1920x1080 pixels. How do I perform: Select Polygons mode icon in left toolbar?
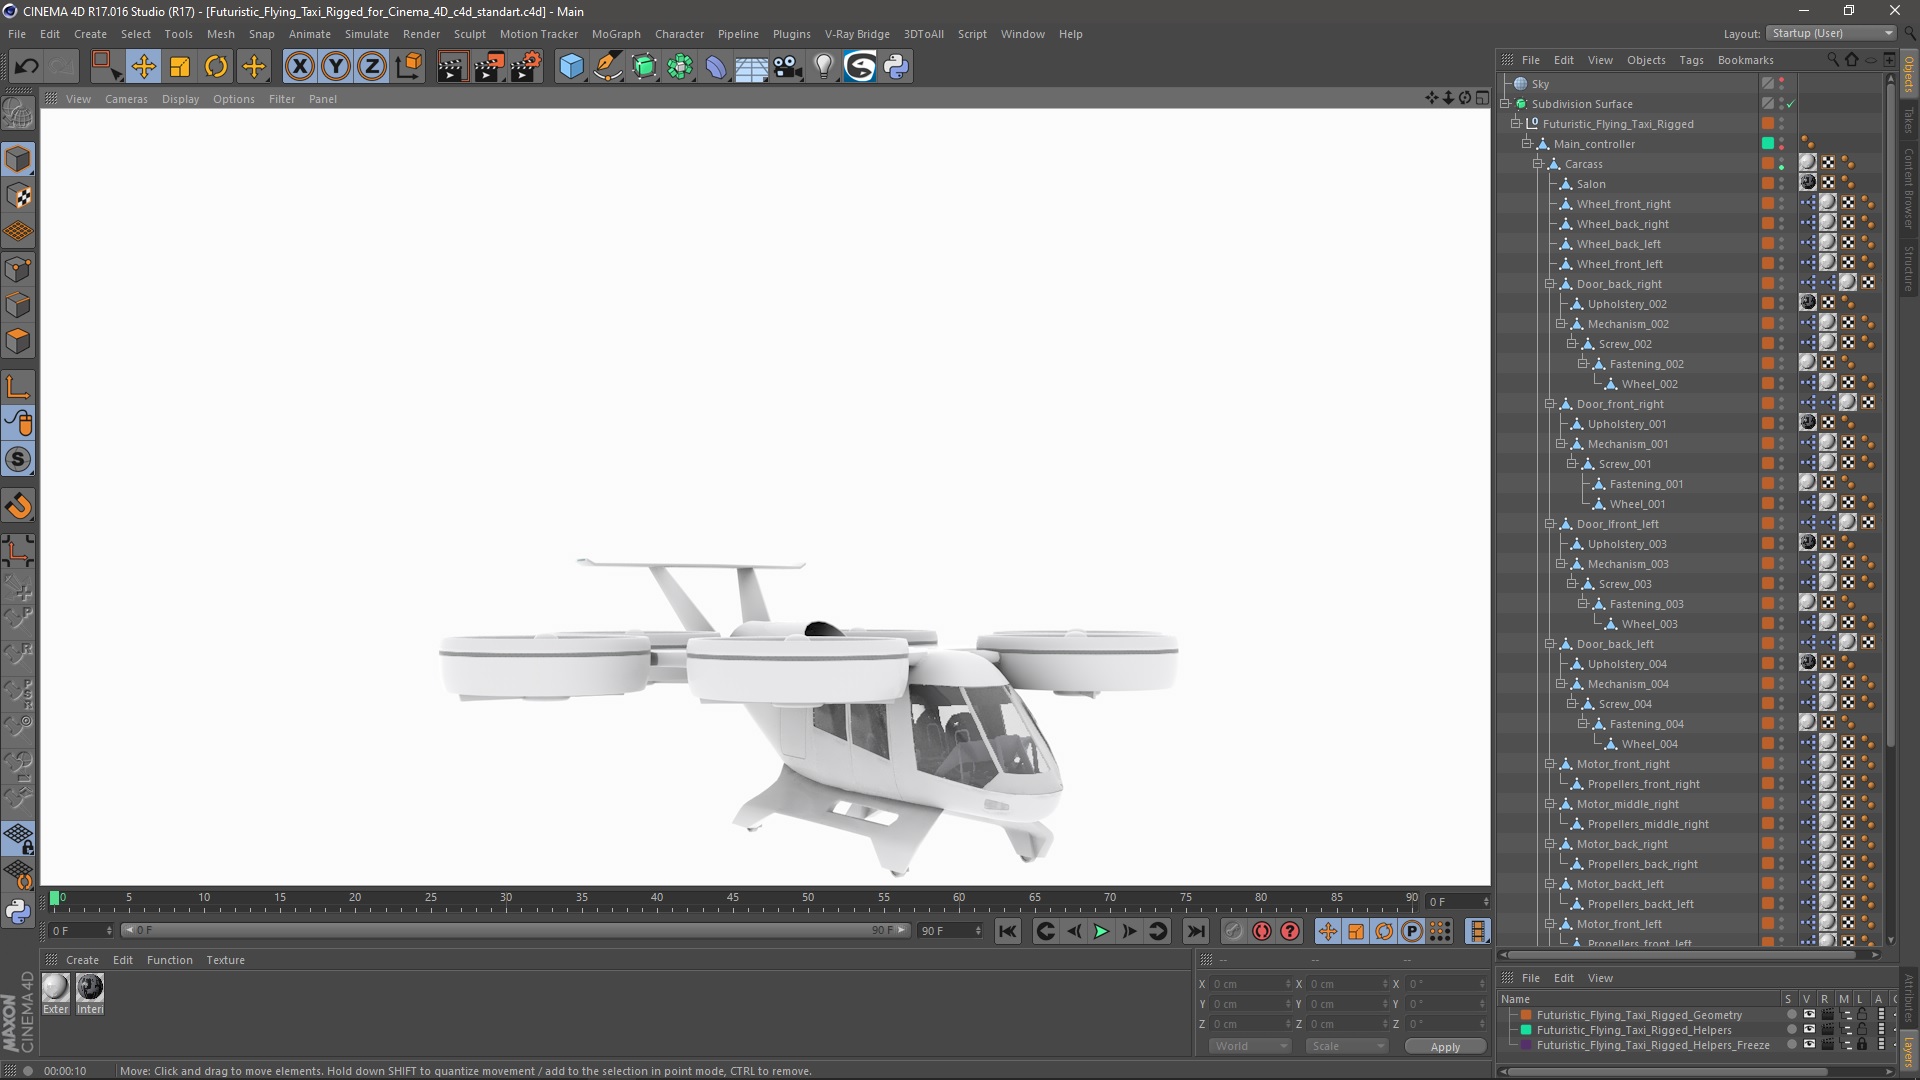point(18,342)
